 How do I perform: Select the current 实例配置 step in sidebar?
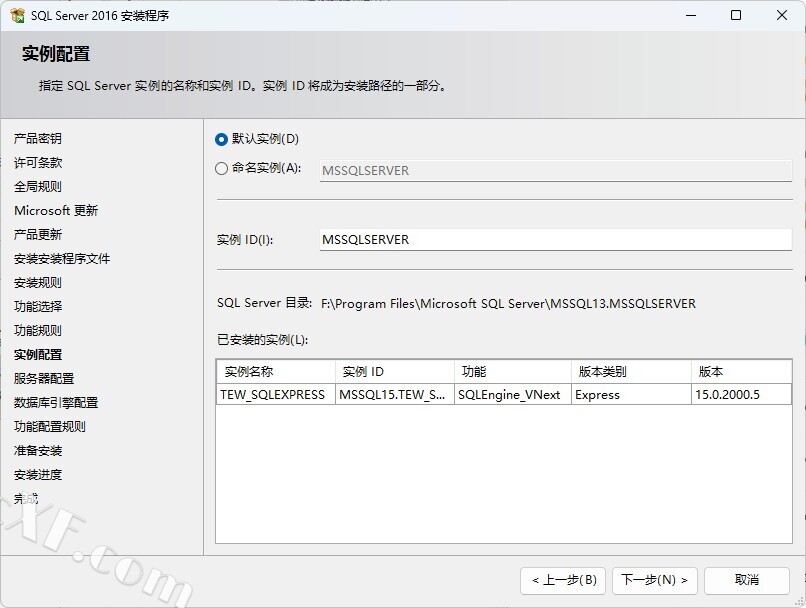pos(38,355)
